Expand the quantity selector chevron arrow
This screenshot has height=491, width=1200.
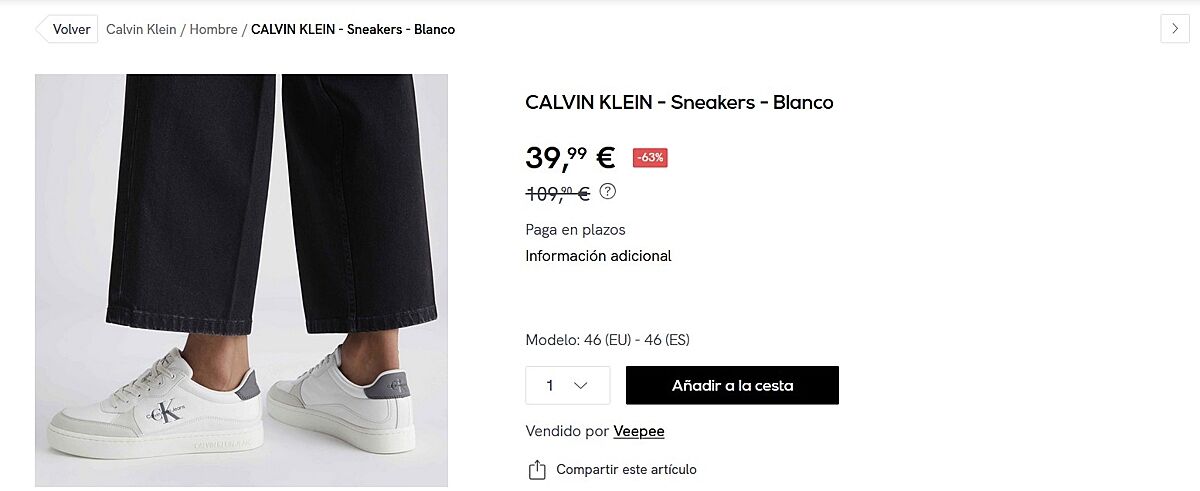(x=580, y=385)
